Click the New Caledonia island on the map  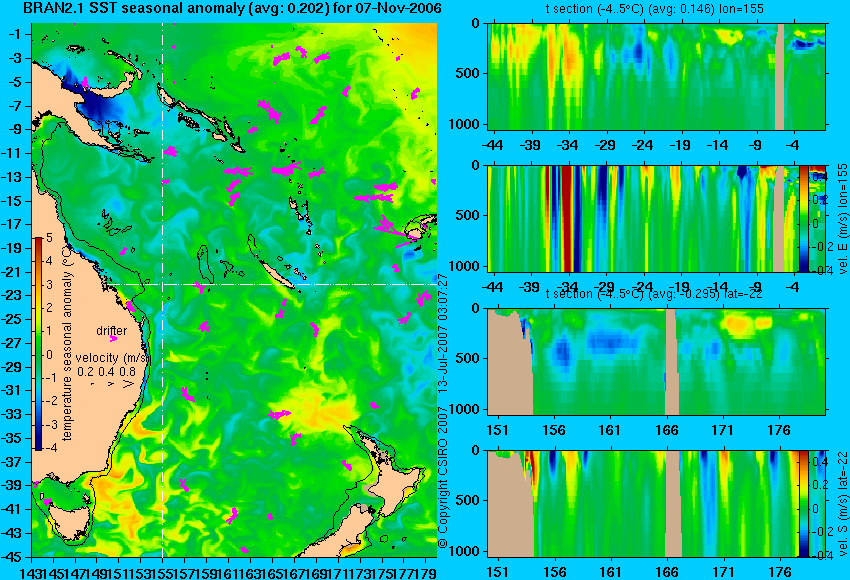276,274
